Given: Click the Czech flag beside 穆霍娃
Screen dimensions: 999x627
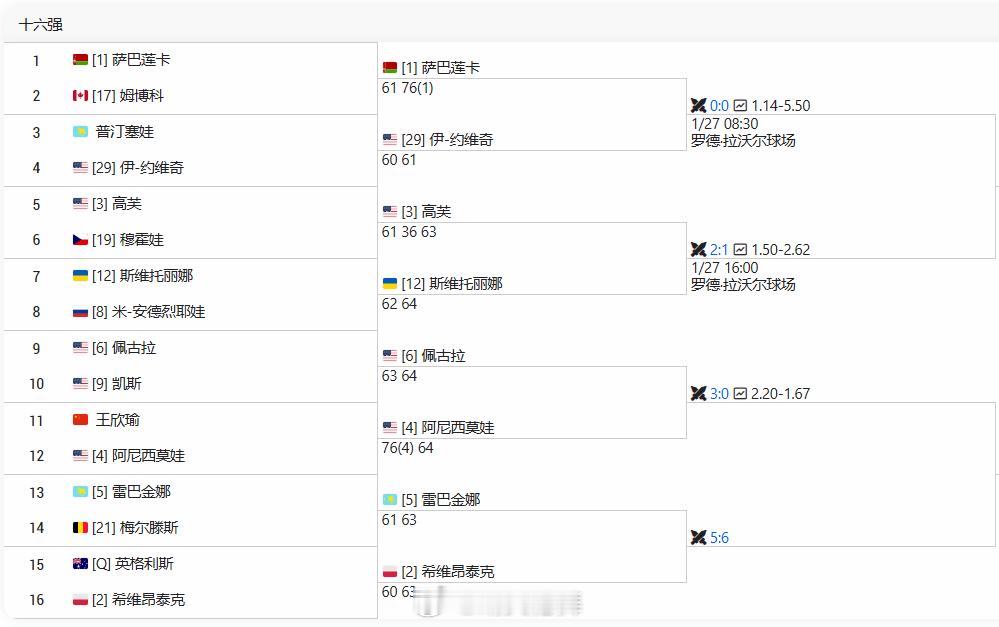Looking at the screenshot, I should (x=82, y=240).
